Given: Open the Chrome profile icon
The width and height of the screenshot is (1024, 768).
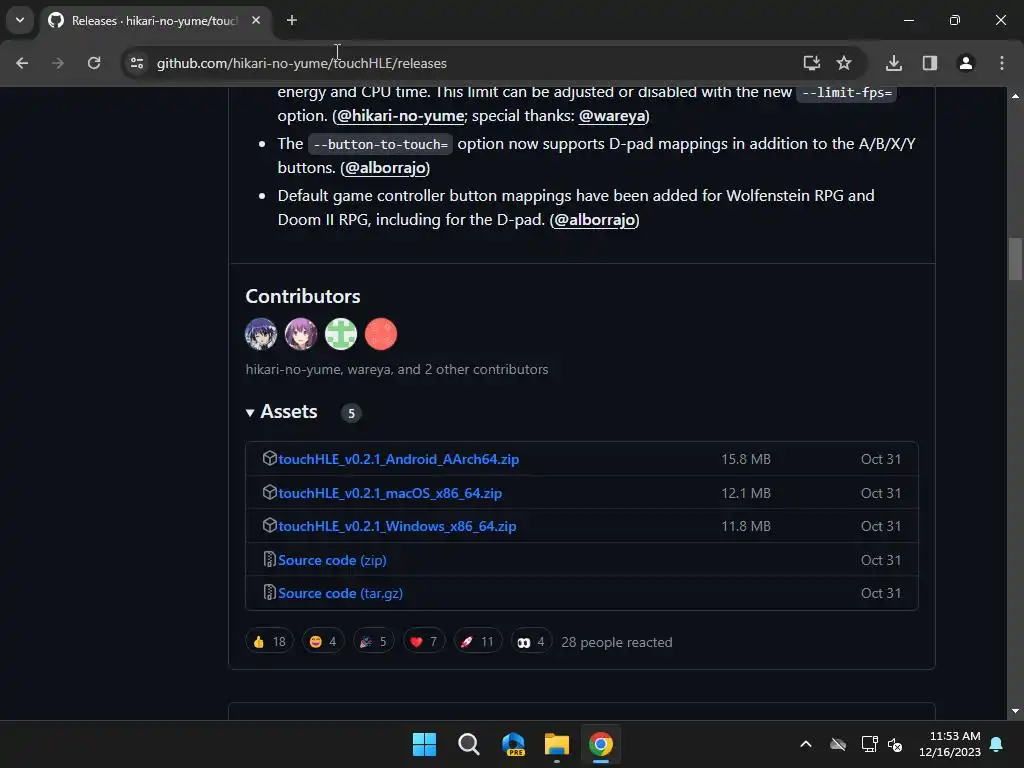Looking at the screenshot, I should pyautogui.click(x=966, y=63).
